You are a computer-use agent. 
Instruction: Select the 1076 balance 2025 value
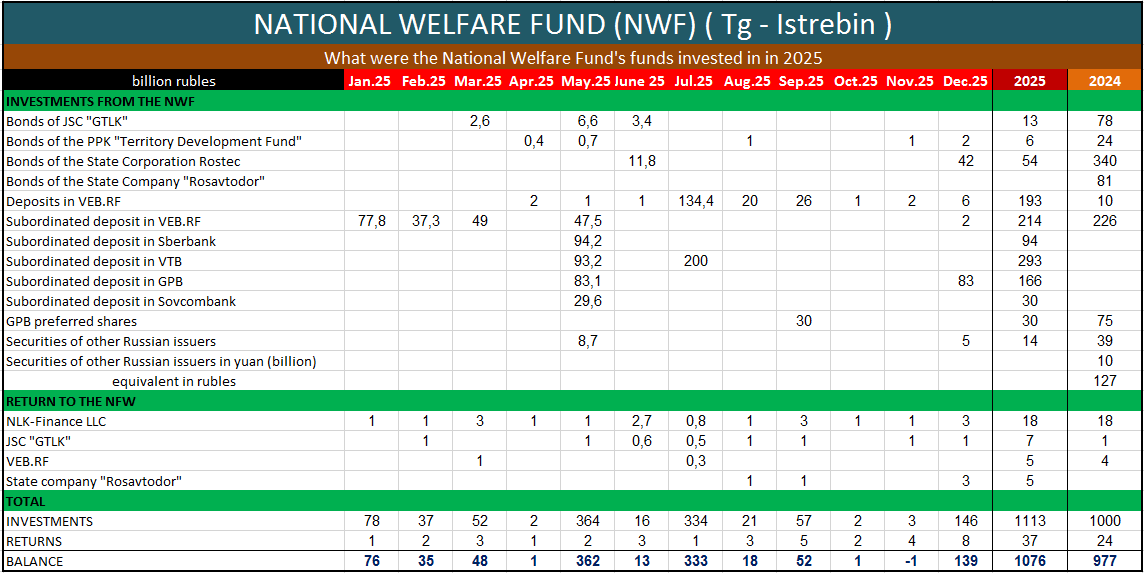(x=1031, y=561)
